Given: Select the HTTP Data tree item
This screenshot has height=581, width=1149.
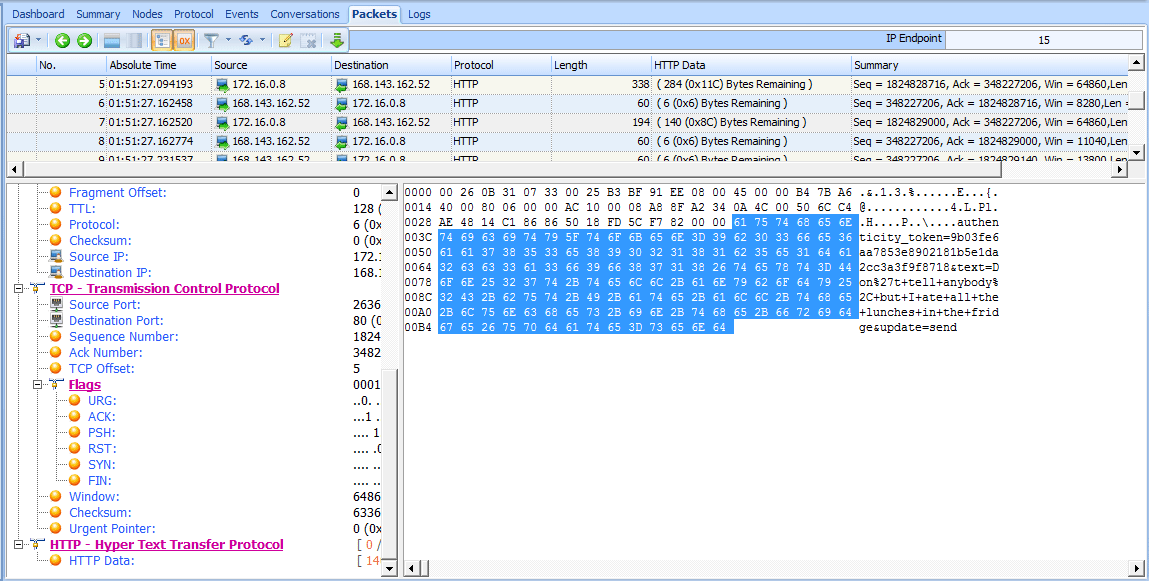Looking at the screenshot, I should pyautogui.click(x=102, y=560).
